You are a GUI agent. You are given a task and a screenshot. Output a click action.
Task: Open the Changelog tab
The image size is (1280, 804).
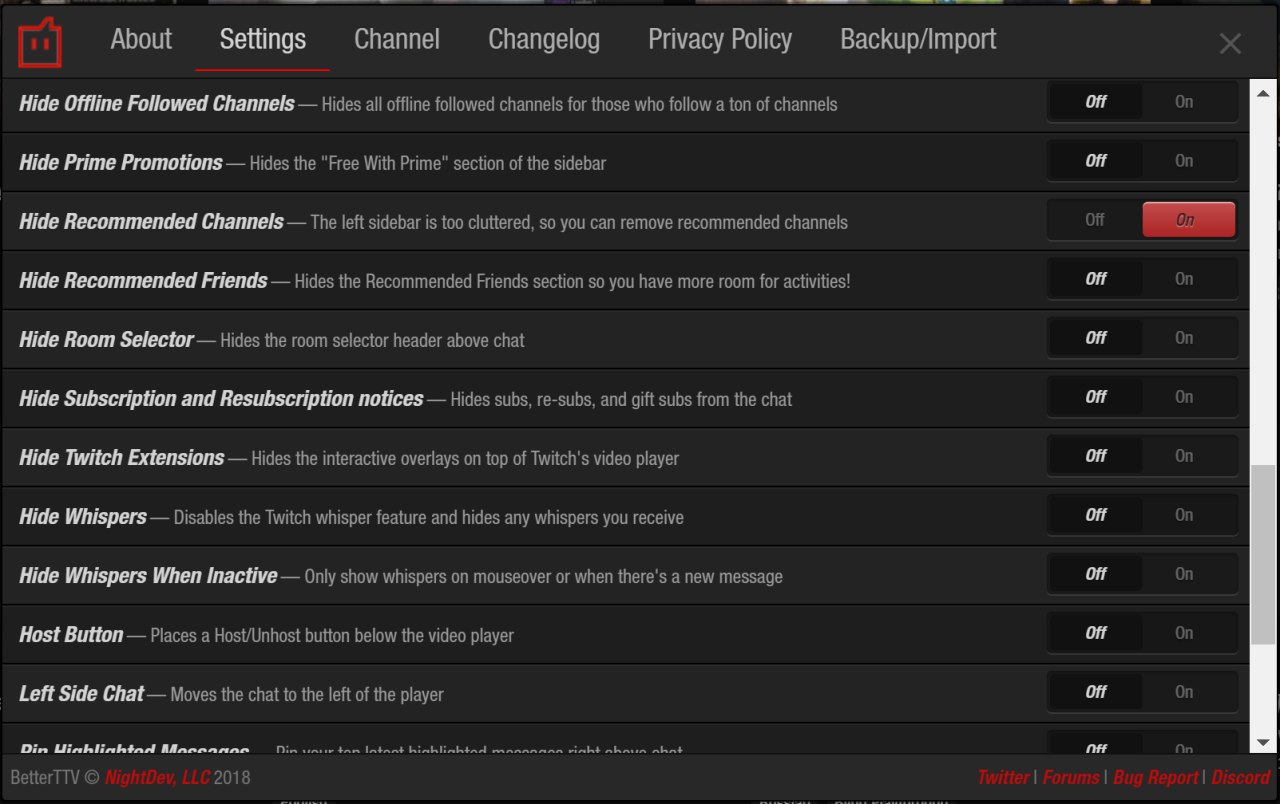[x=544, y=40]
